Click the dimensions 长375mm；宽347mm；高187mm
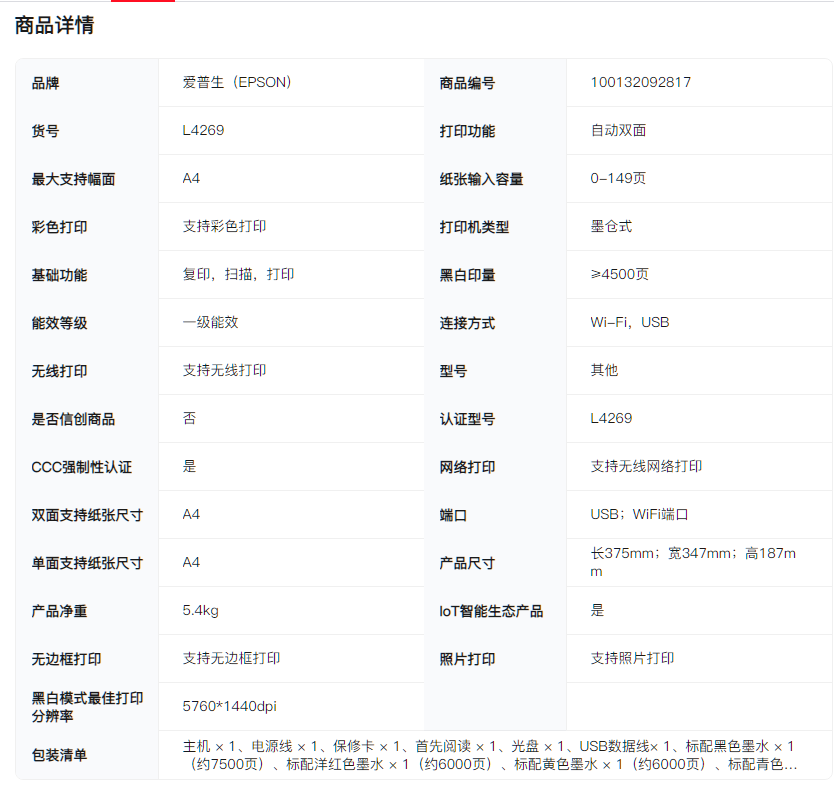Screen dimensions: 834x790 693,562
